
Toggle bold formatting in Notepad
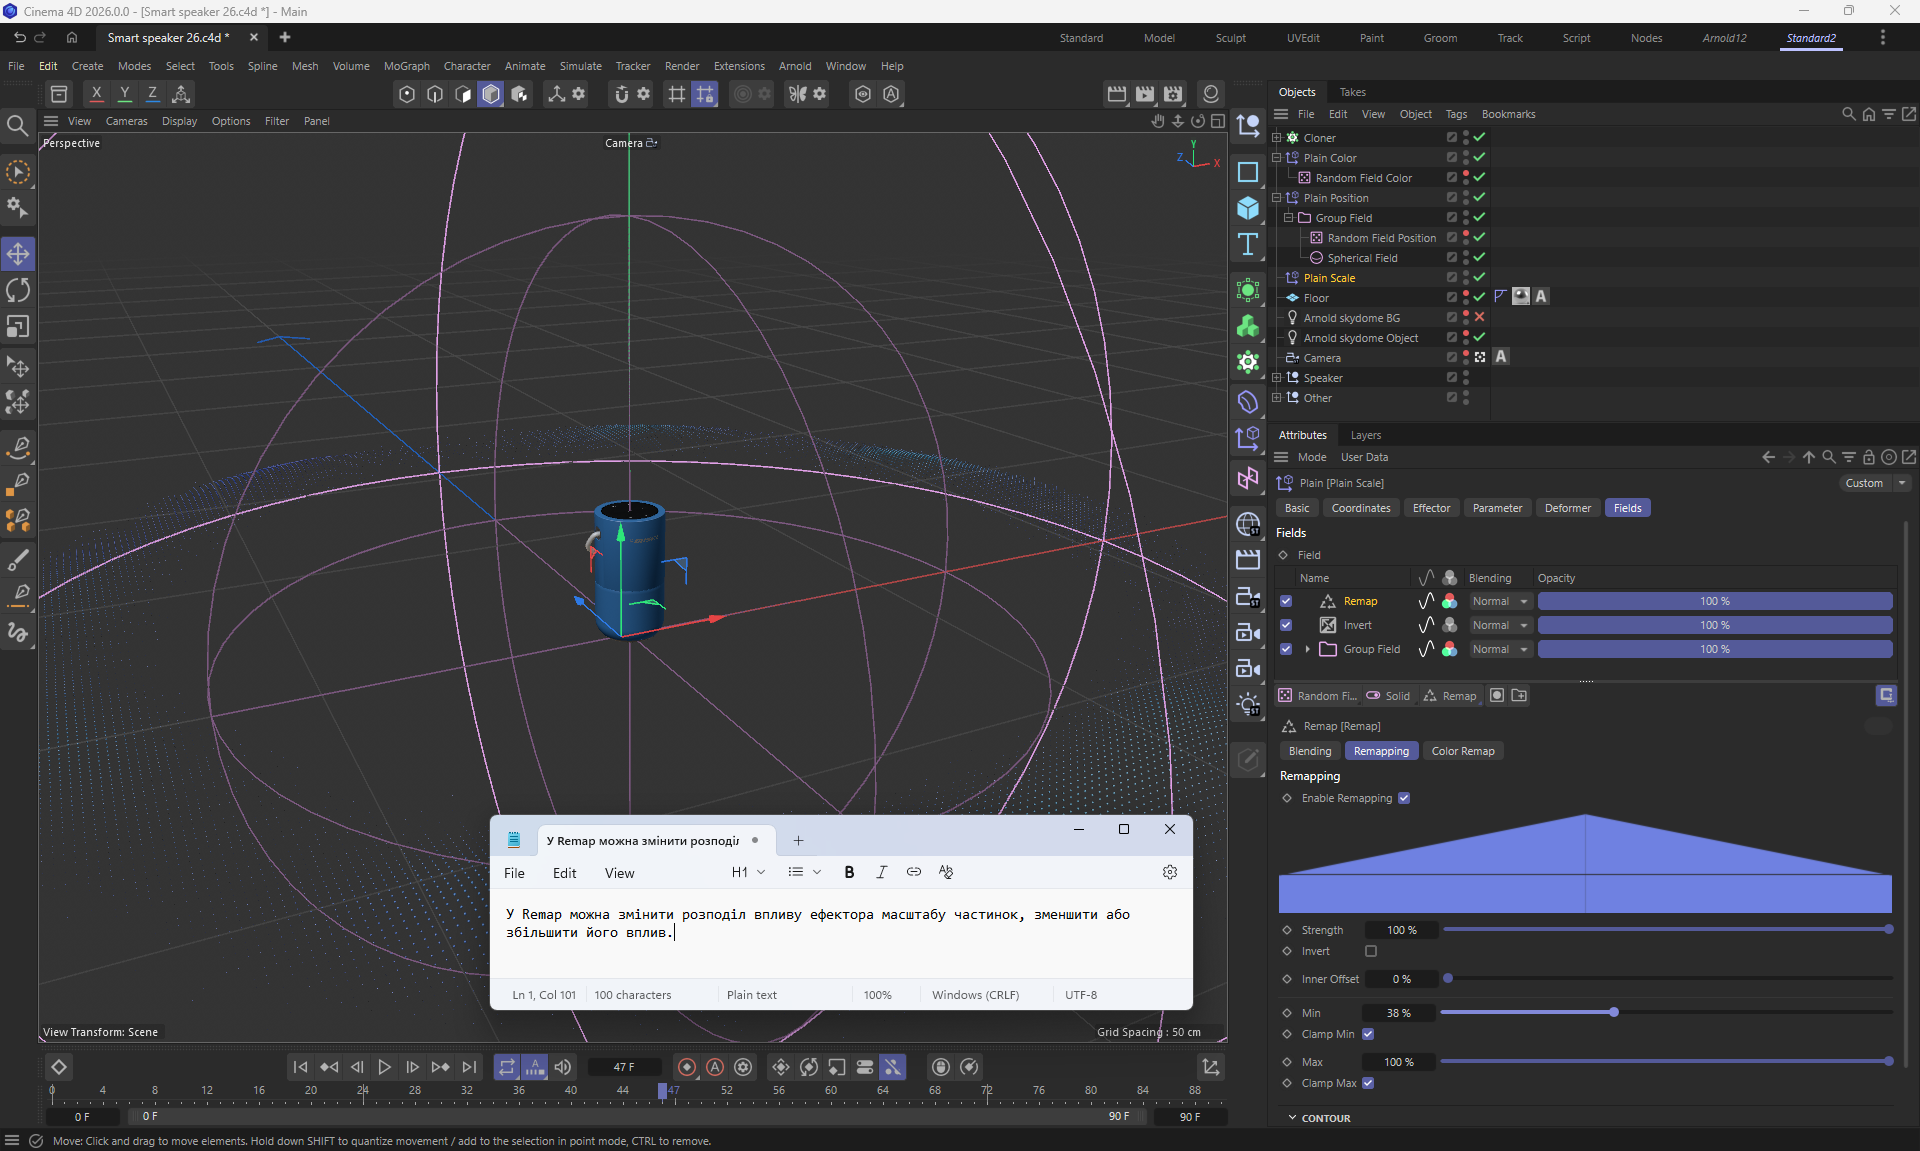point(849,872)
